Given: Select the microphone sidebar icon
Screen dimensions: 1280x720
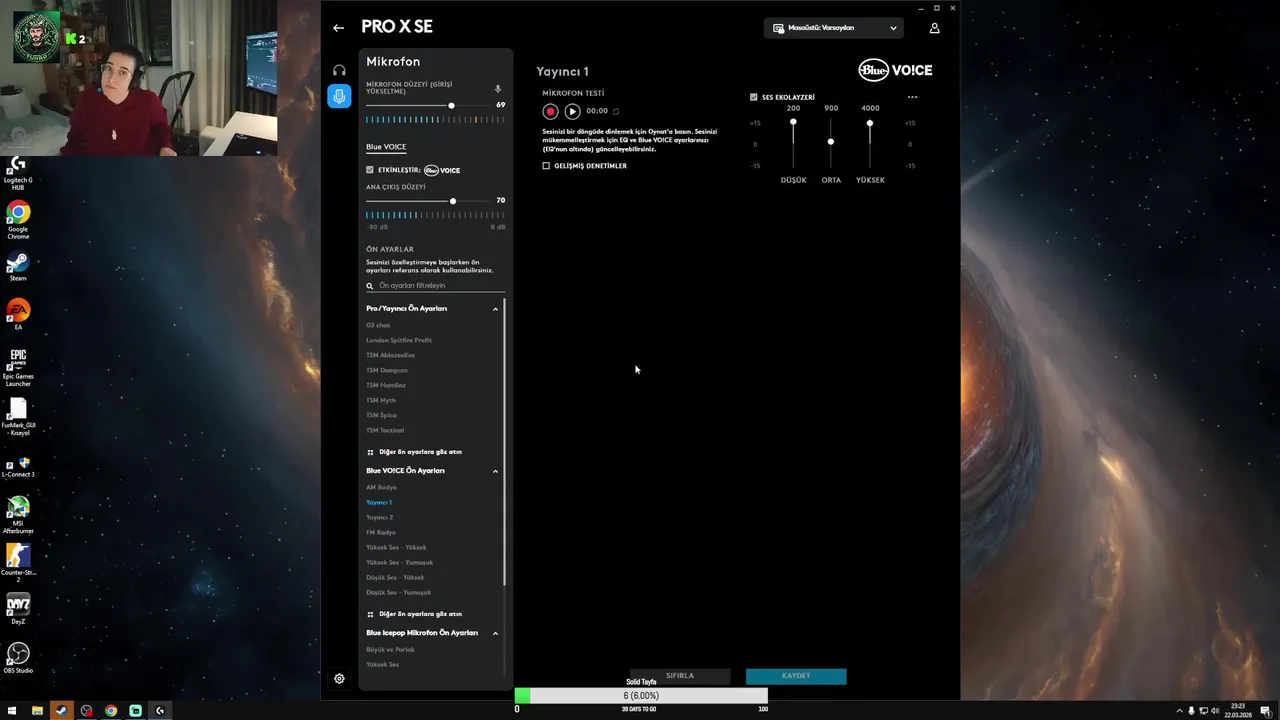Looking at the screenshot, I should click(339, 97).
